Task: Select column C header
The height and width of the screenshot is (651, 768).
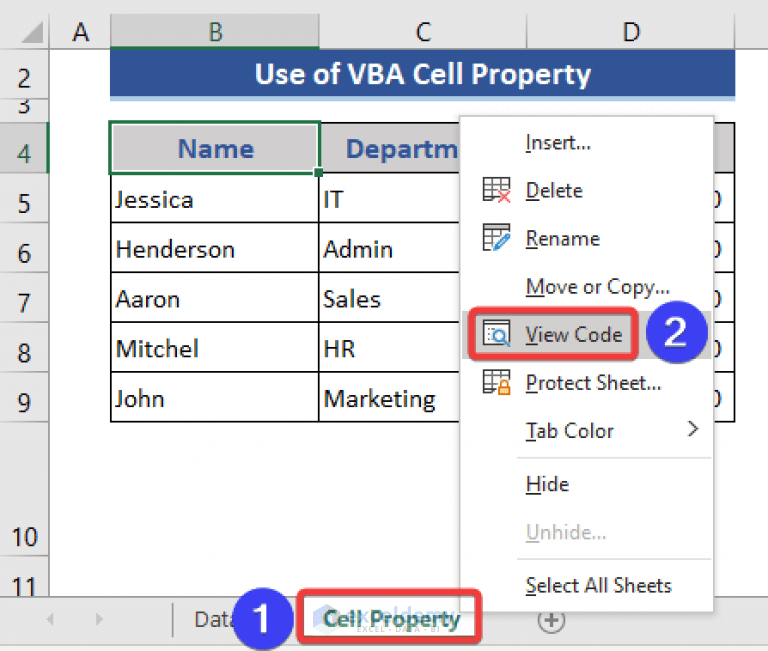Action: (423, 33)
